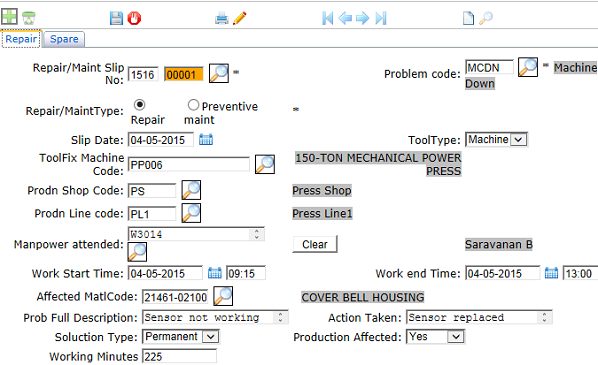Click the toolbar magnifier search icon
This screenshot has height=365, width=598.
(486, 18)
